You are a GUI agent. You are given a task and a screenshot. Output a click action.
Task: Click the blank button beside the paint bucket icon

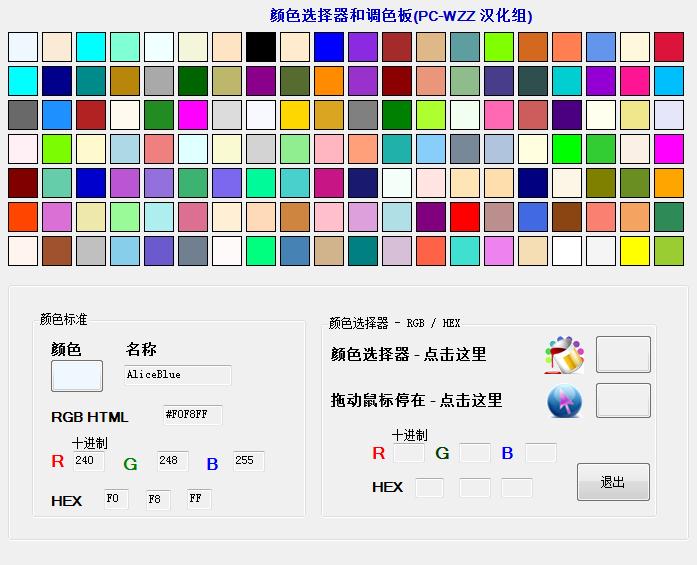click(x=623, y=355)
